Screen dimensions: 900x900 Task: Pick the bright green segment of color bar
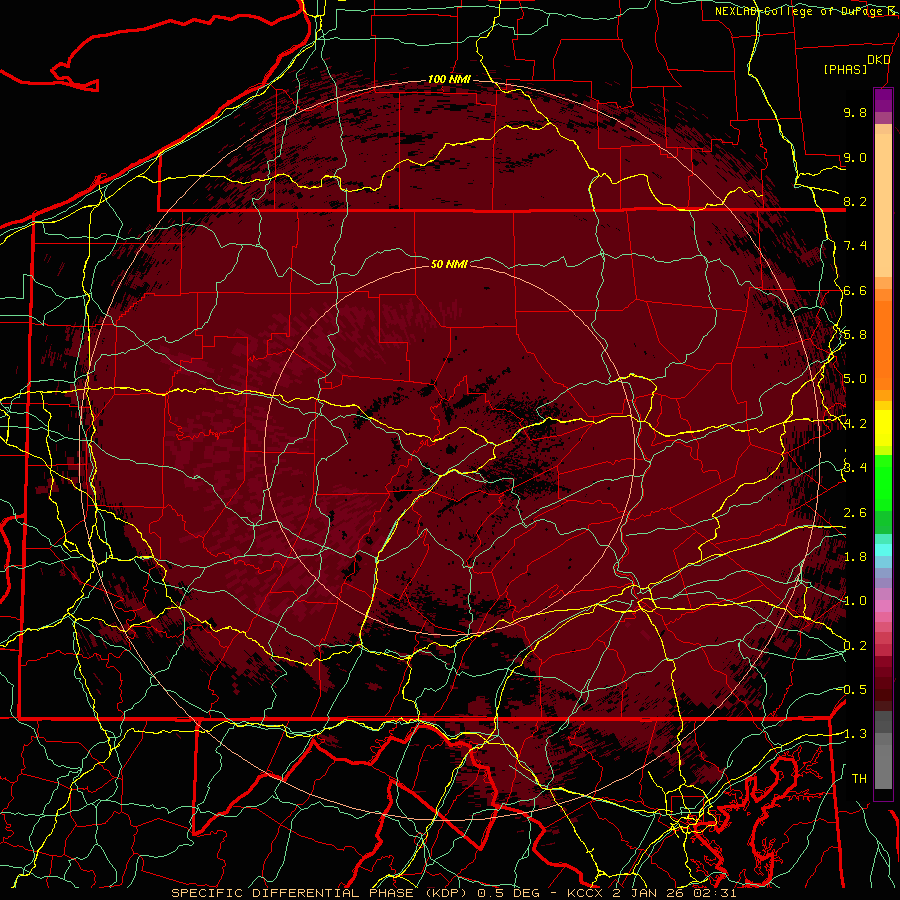(x=883, y=484)
